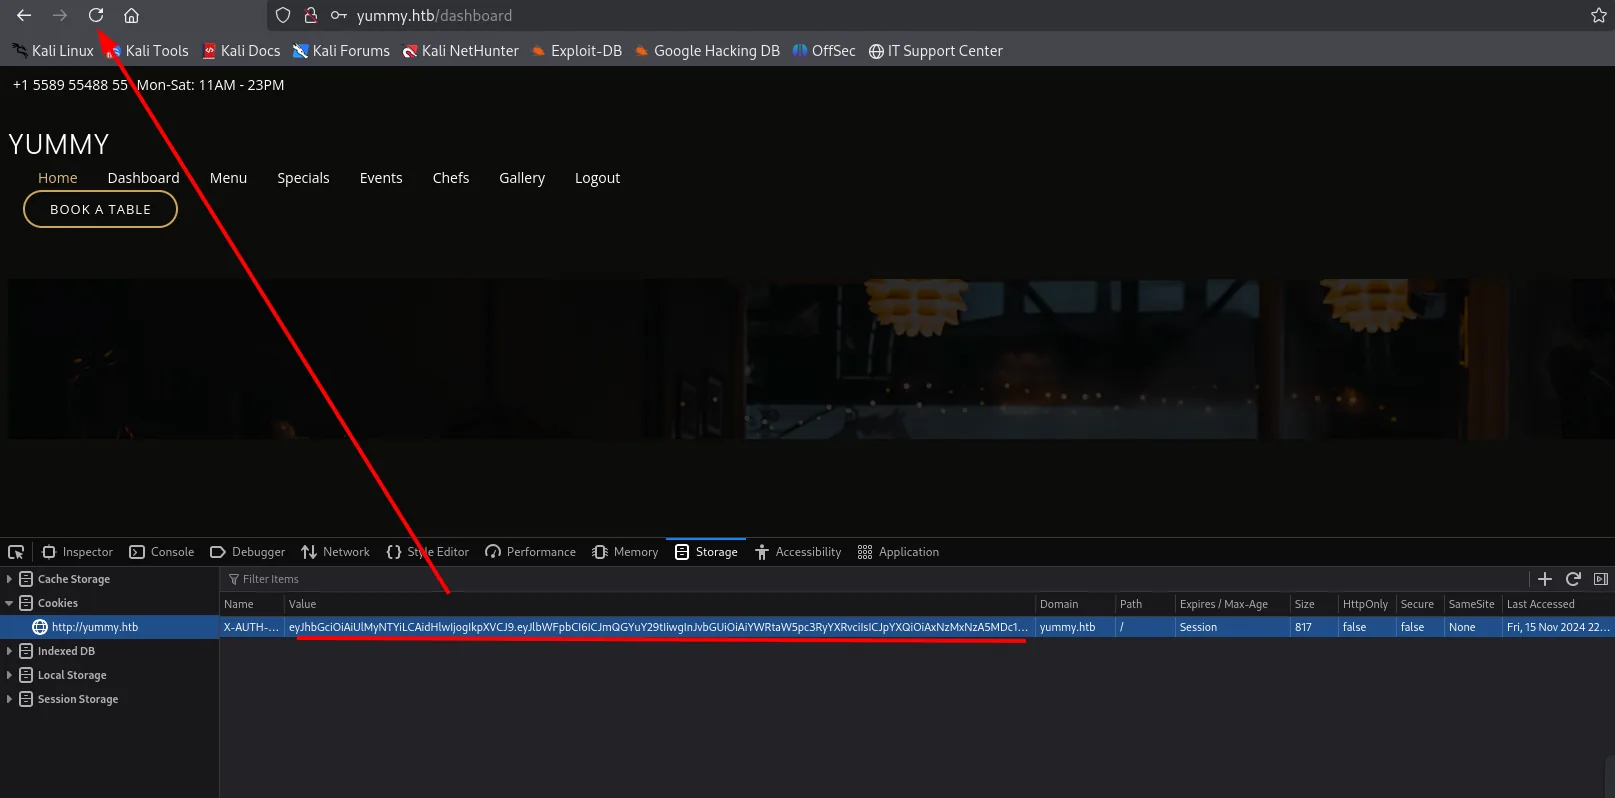Open the Application tab
The image size is (1615, 798).
(x=899, y=552)
